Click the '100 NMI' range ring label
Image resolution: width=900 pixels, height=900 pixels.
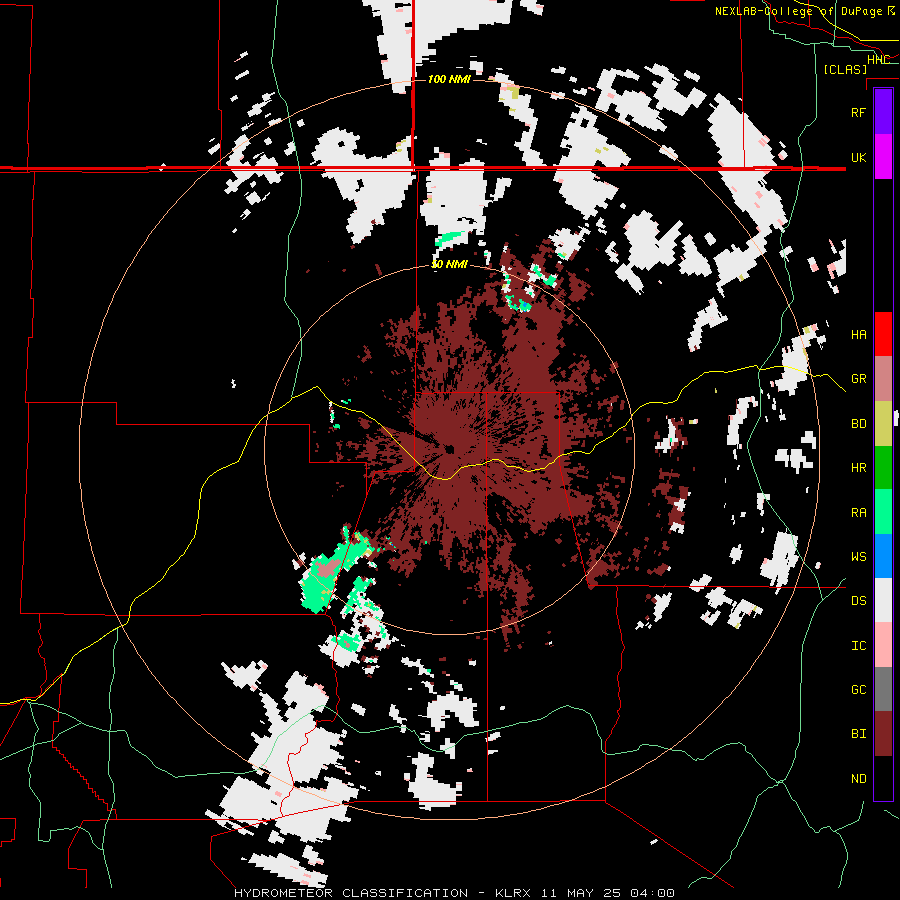[449, 79]
